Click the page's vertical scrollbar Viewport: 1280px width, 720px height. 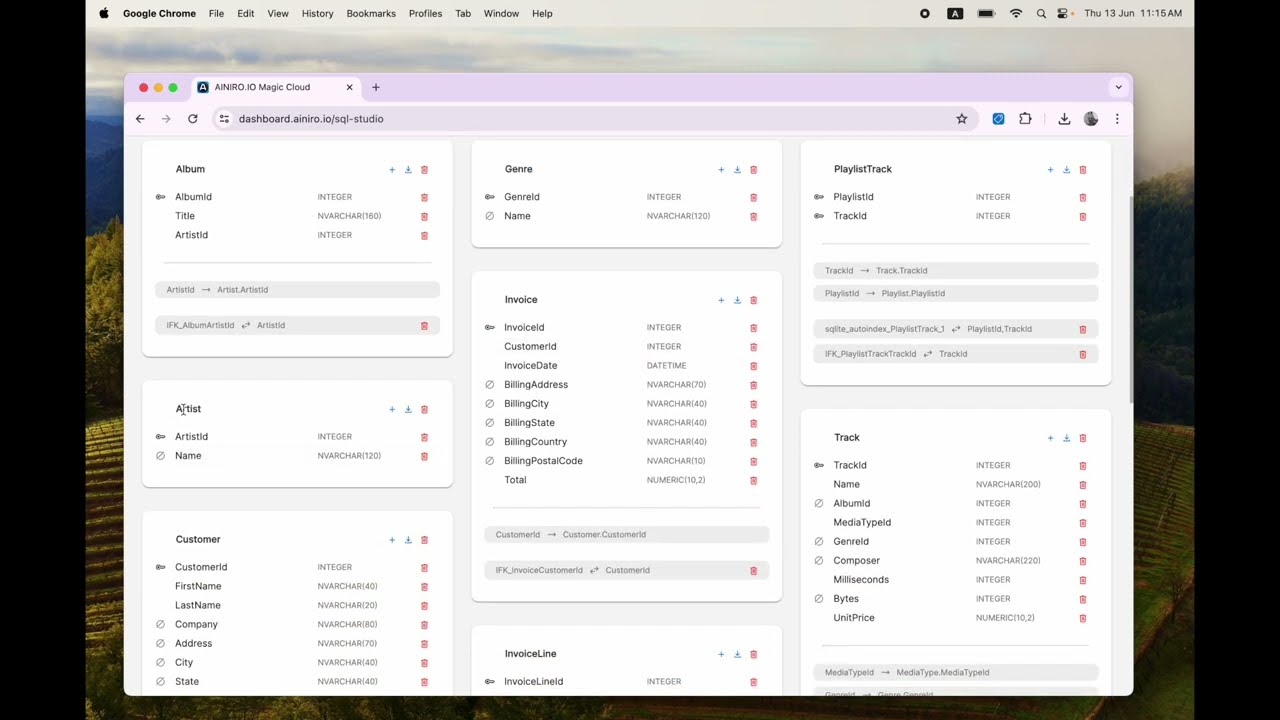pos(1130,300)
